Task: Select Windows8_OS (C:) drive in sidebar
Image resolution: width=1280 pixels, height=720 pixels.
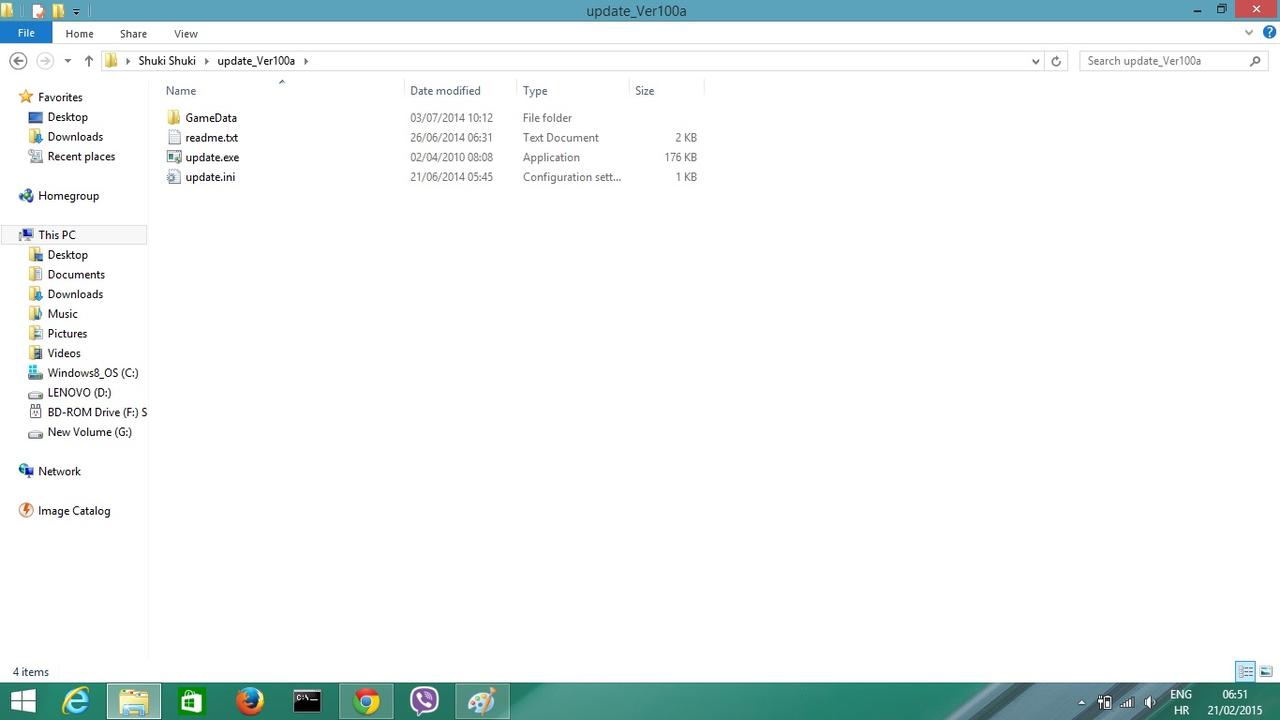Action: [x=92, y=373]
